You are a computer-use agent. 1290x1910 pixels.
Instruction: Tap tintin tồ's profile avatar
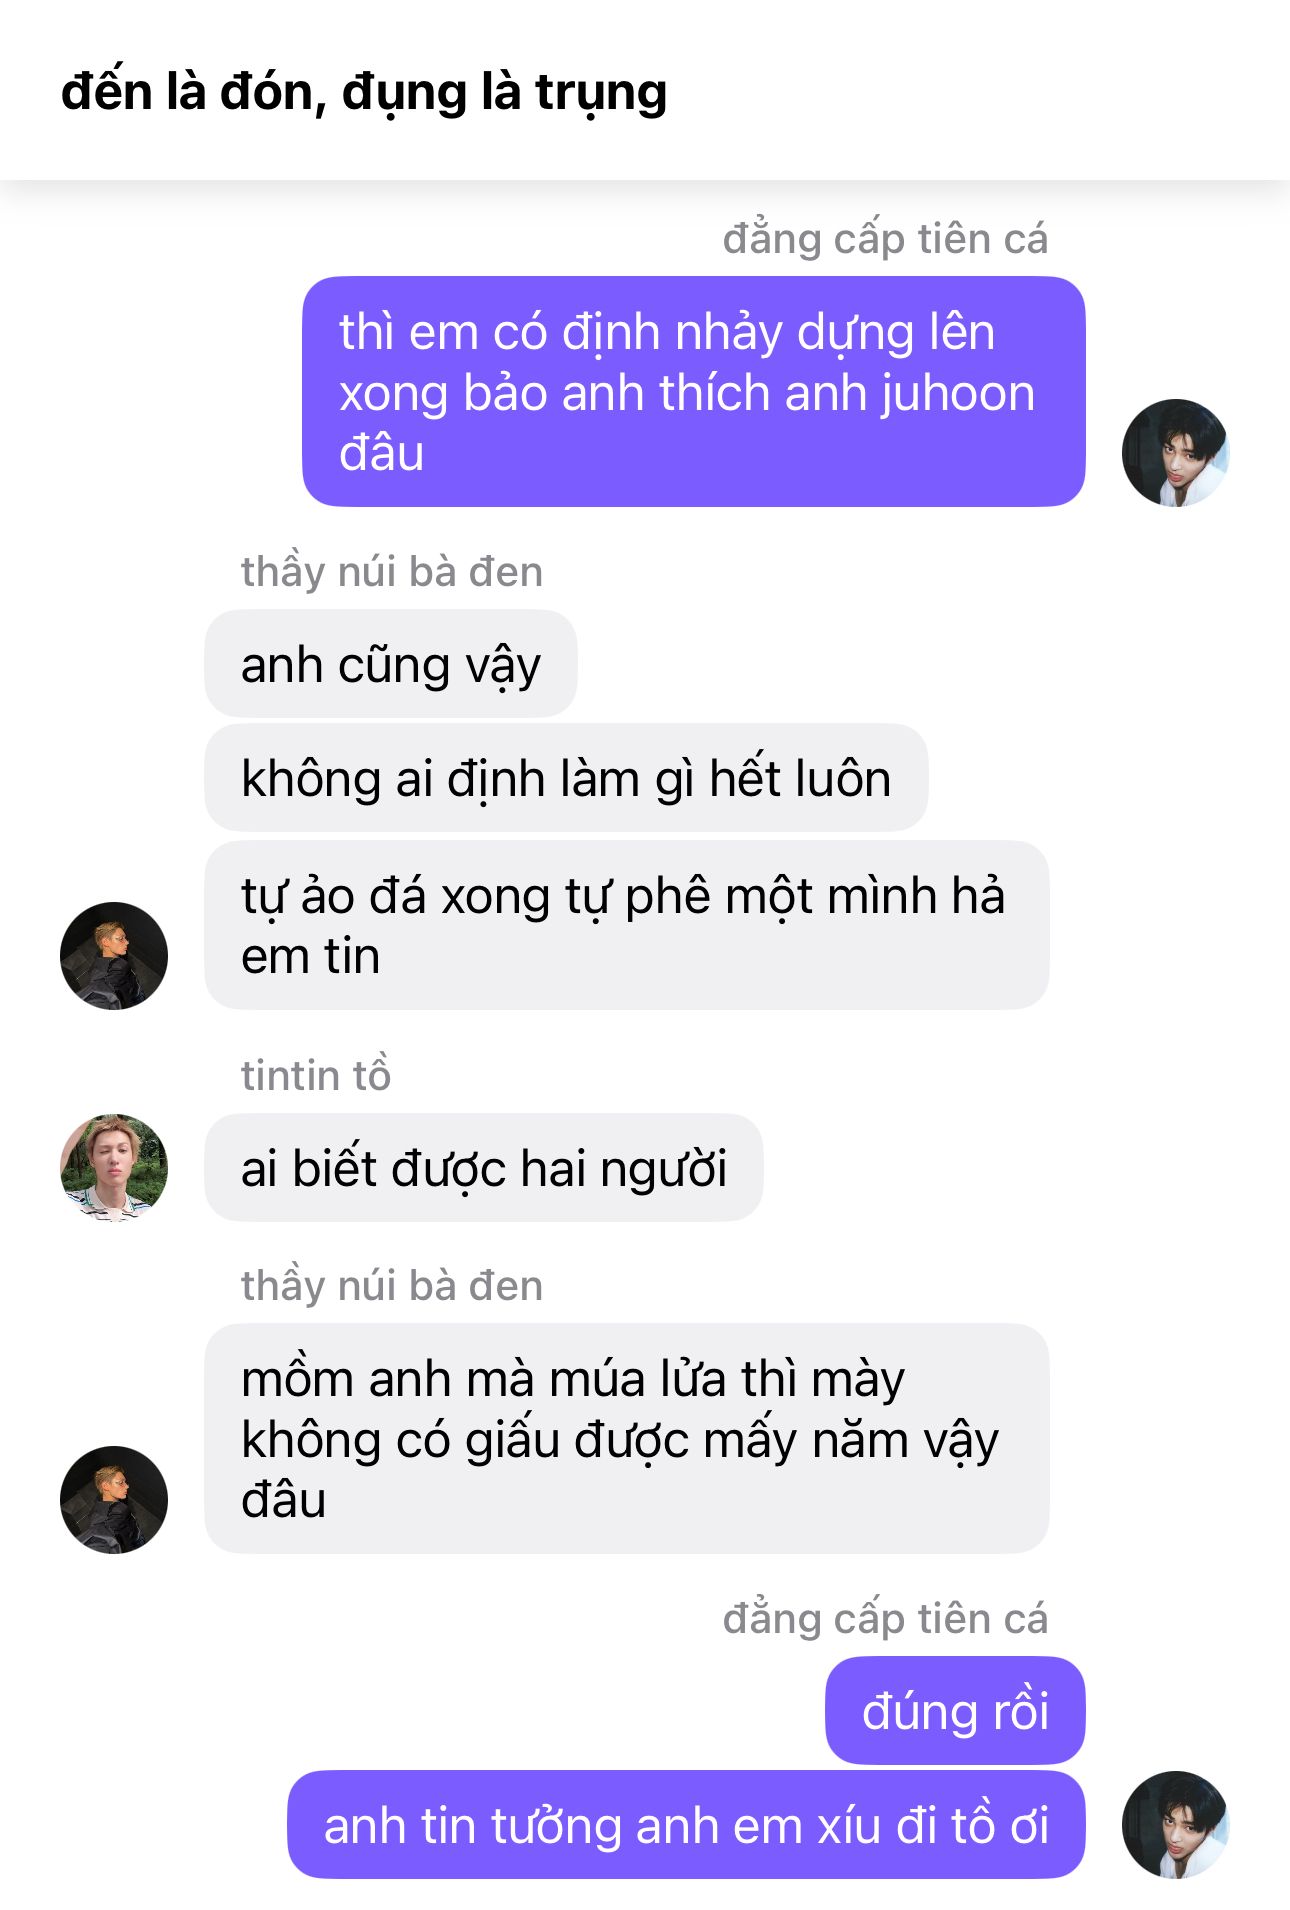pos(114,1167)
